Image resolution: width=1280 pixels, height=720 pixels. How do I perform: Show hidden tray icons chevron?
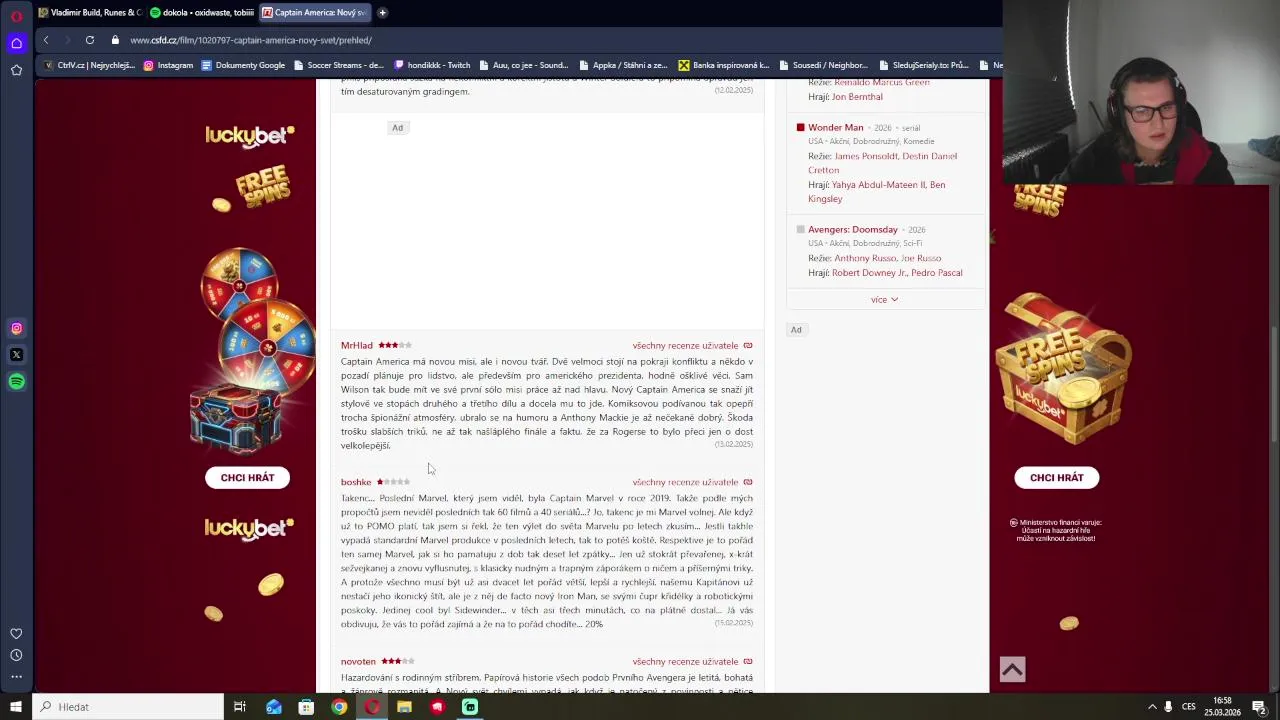(1152, 707)
